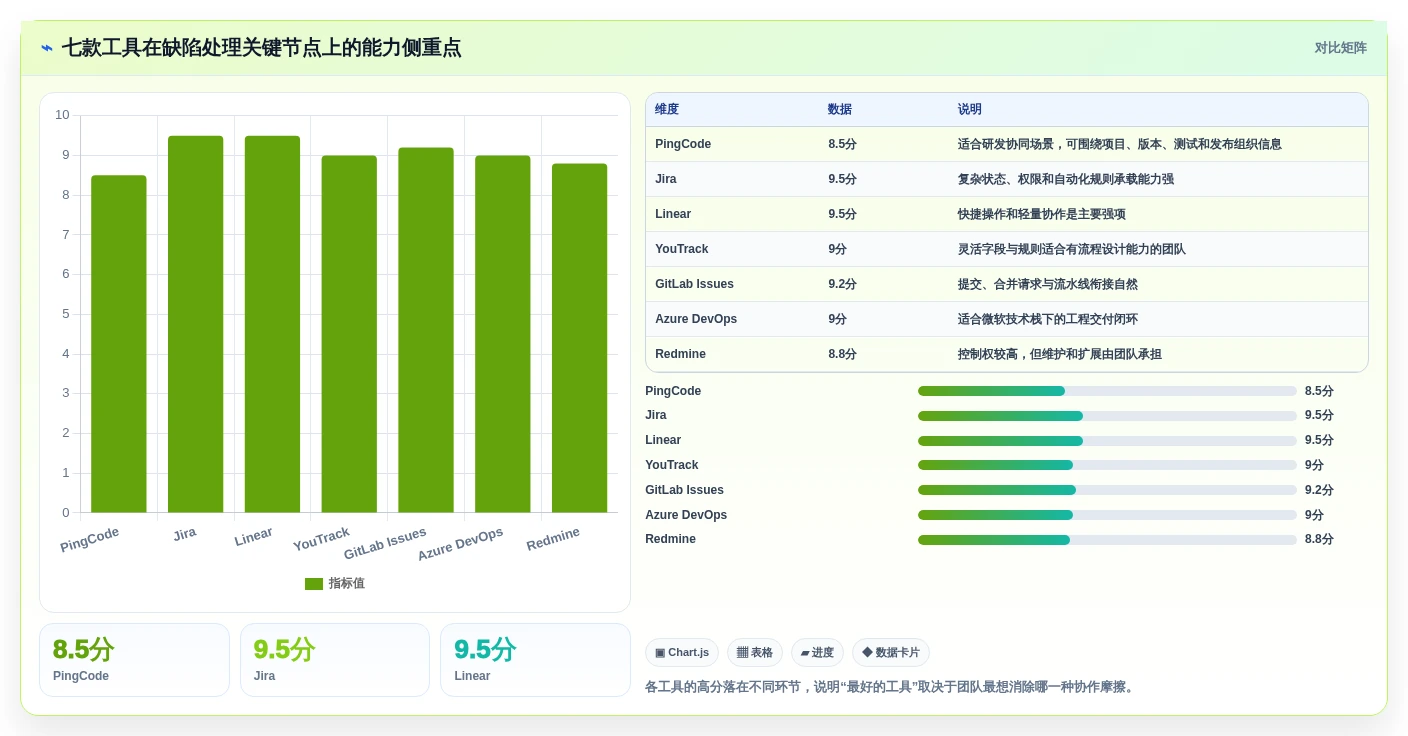
Task: Click the Redmine bar in chart
Action: 579,338
